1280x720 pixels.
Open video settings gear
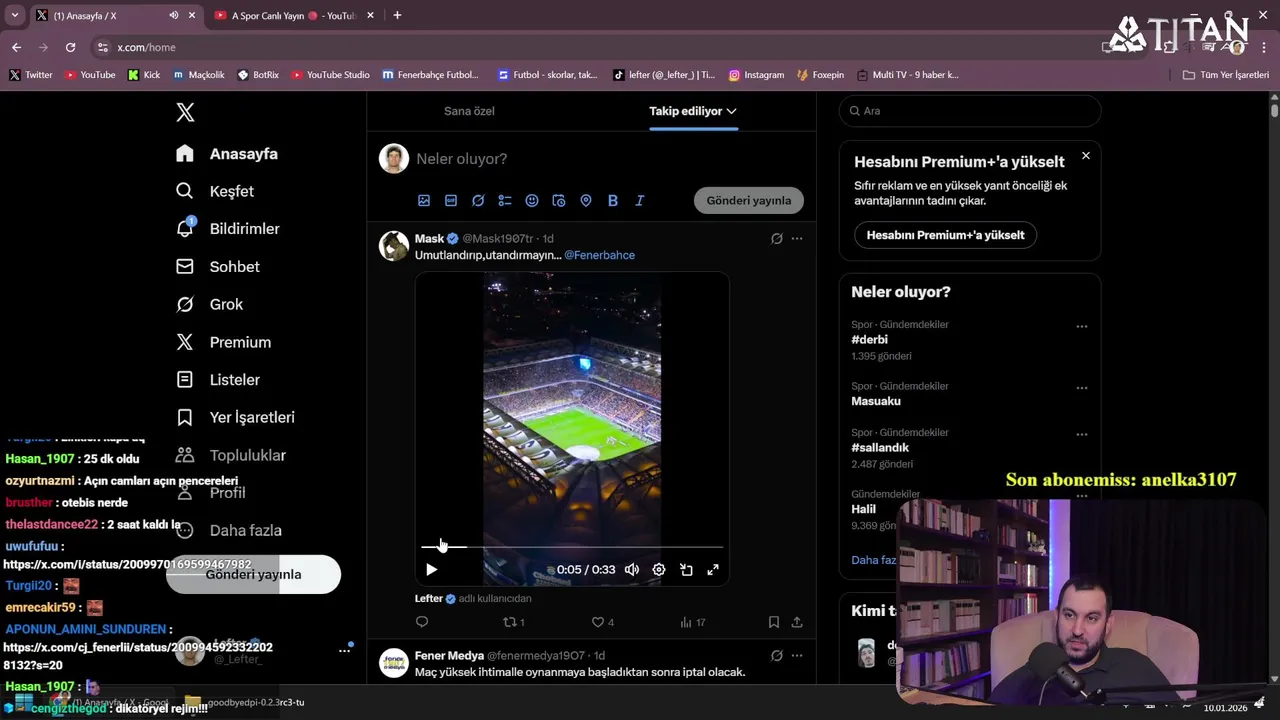coord(659,570)
